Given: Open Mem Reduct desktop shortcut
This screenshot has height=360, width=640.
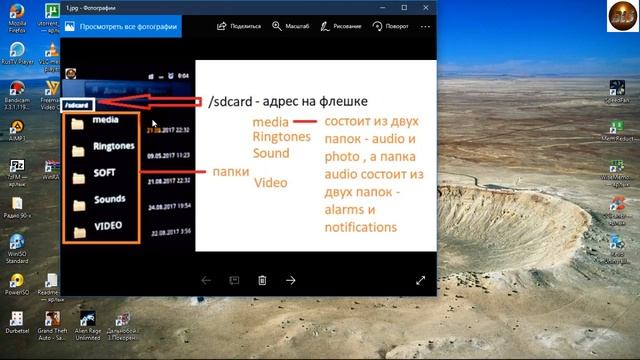Looking at the screenshot, I should click(x=617, y=131).
